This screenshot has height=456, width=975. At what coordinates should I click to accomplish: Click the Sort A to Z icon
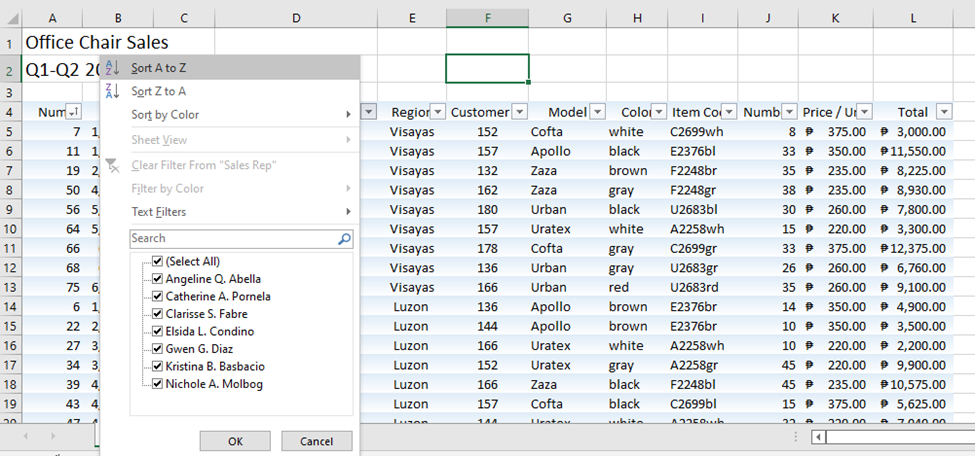[x=112, y=68]
